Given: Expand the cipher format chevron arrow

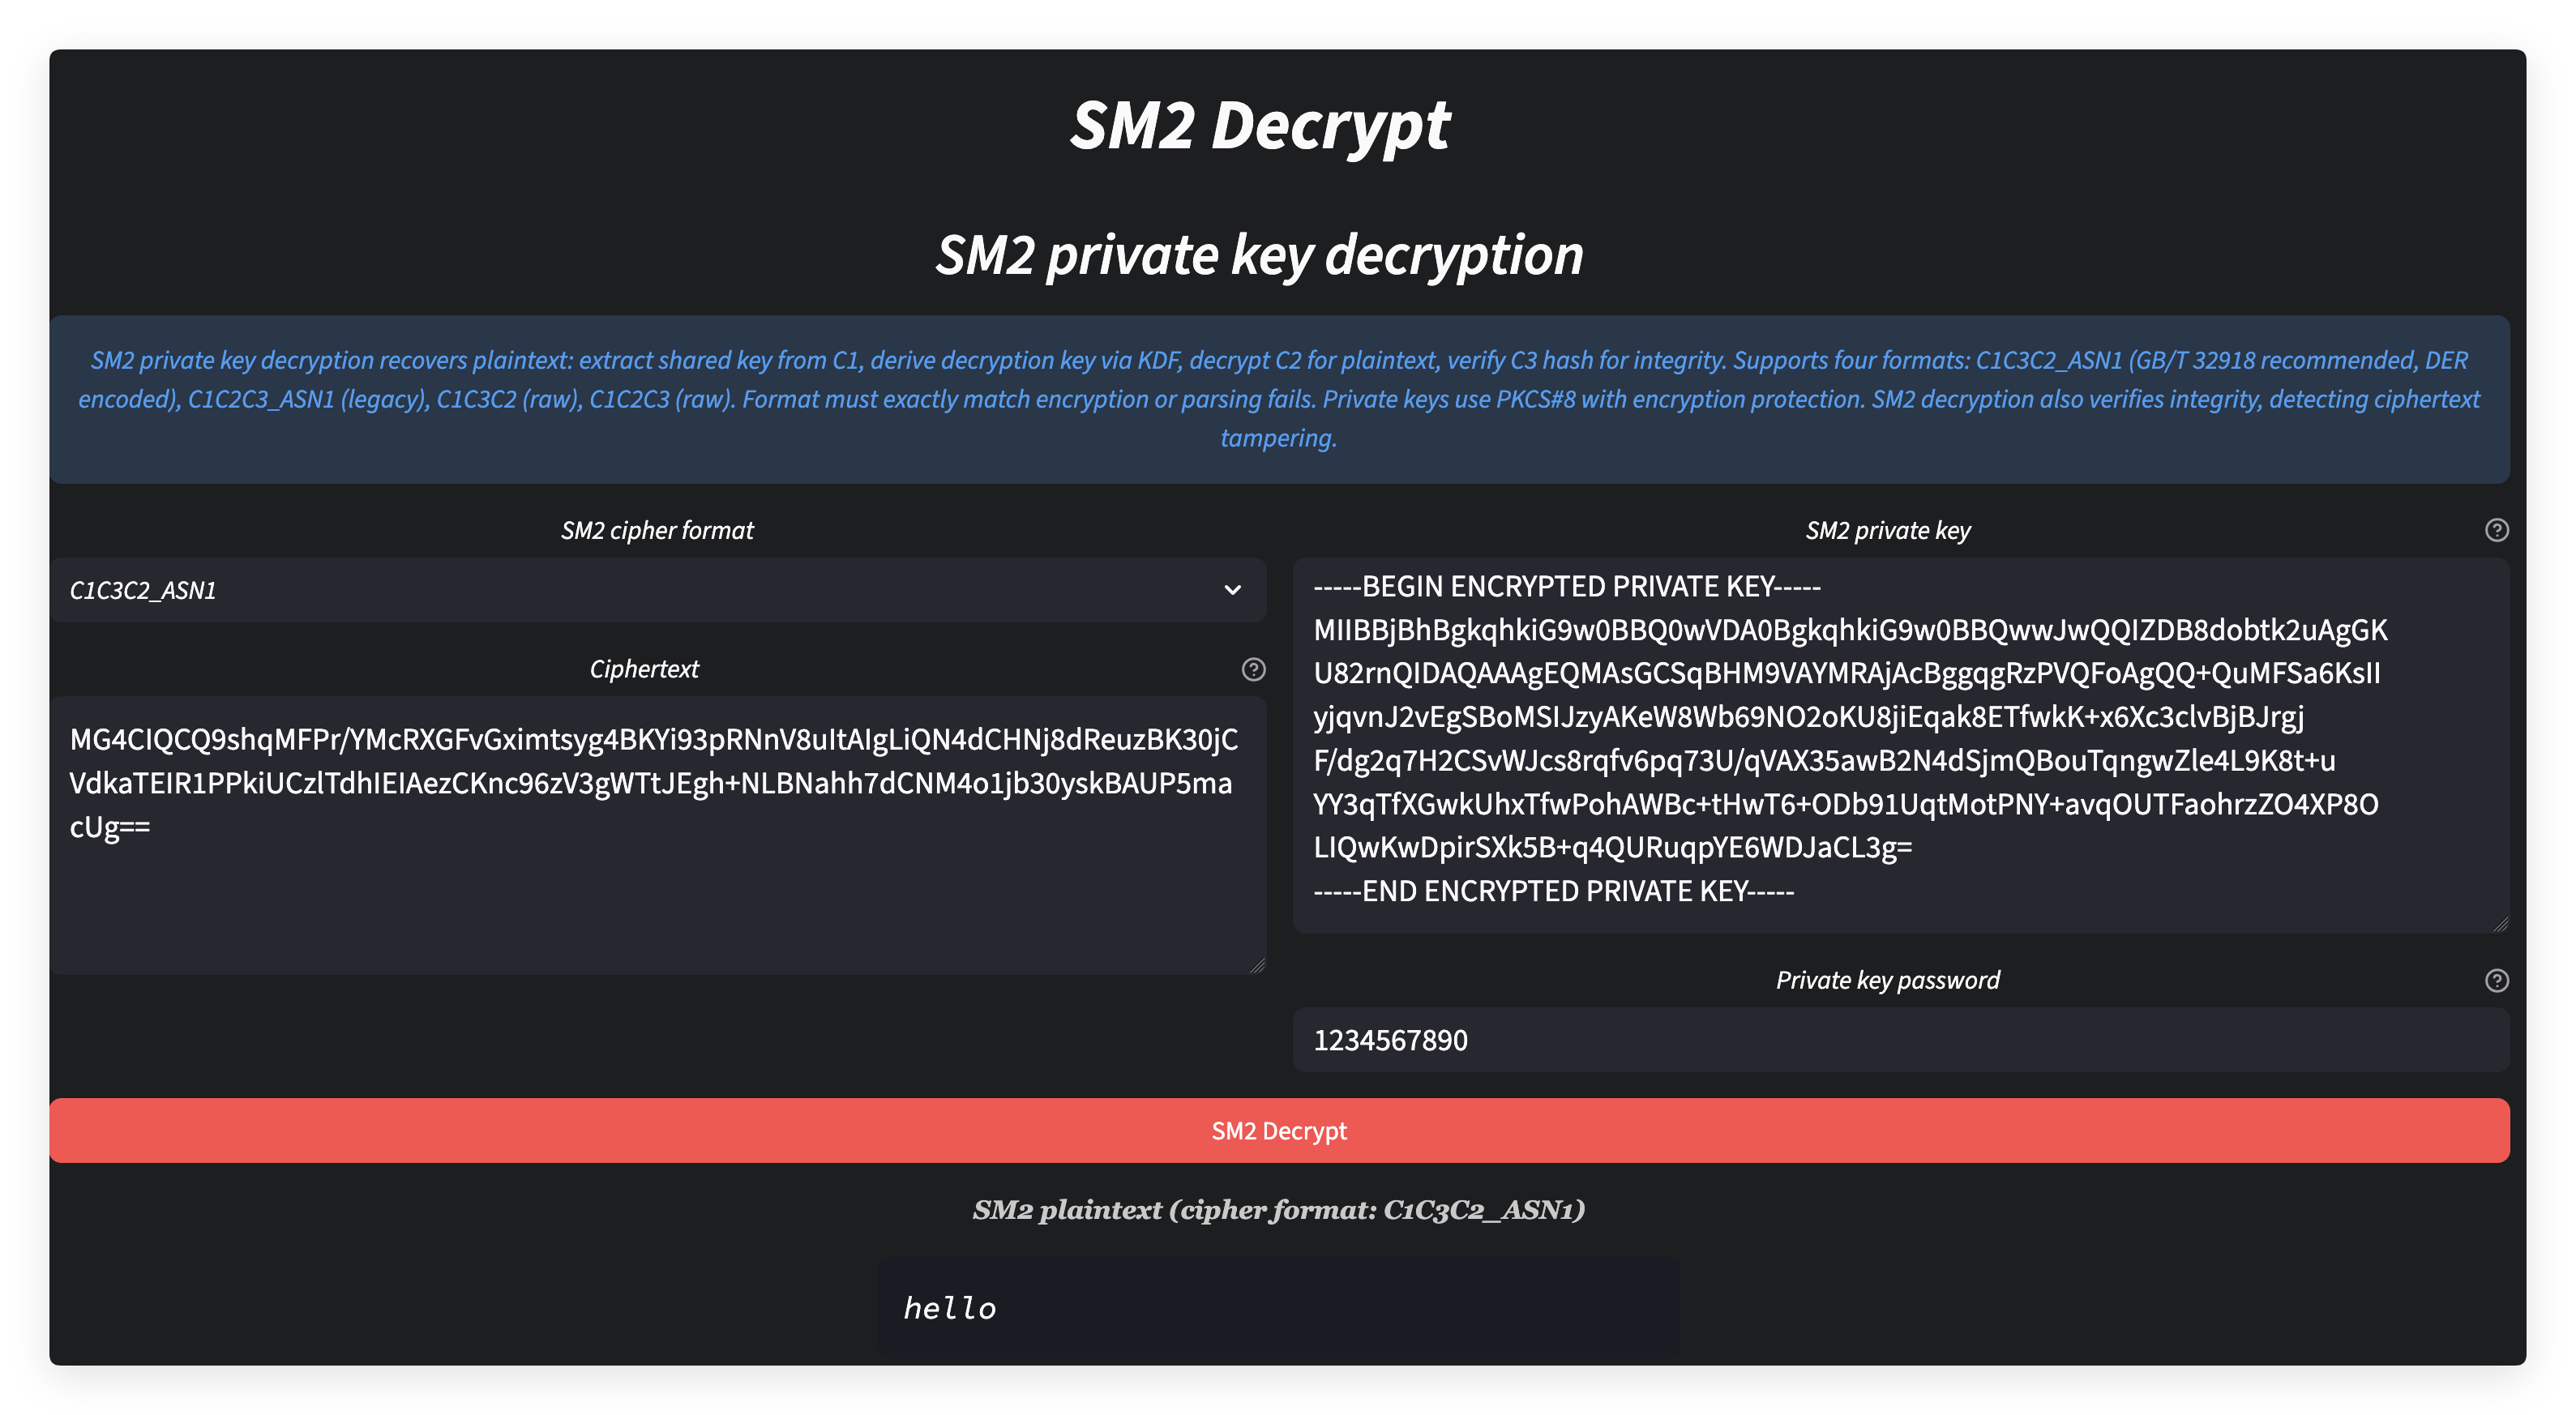Looking at the screenshot, I should point(1232,590).
